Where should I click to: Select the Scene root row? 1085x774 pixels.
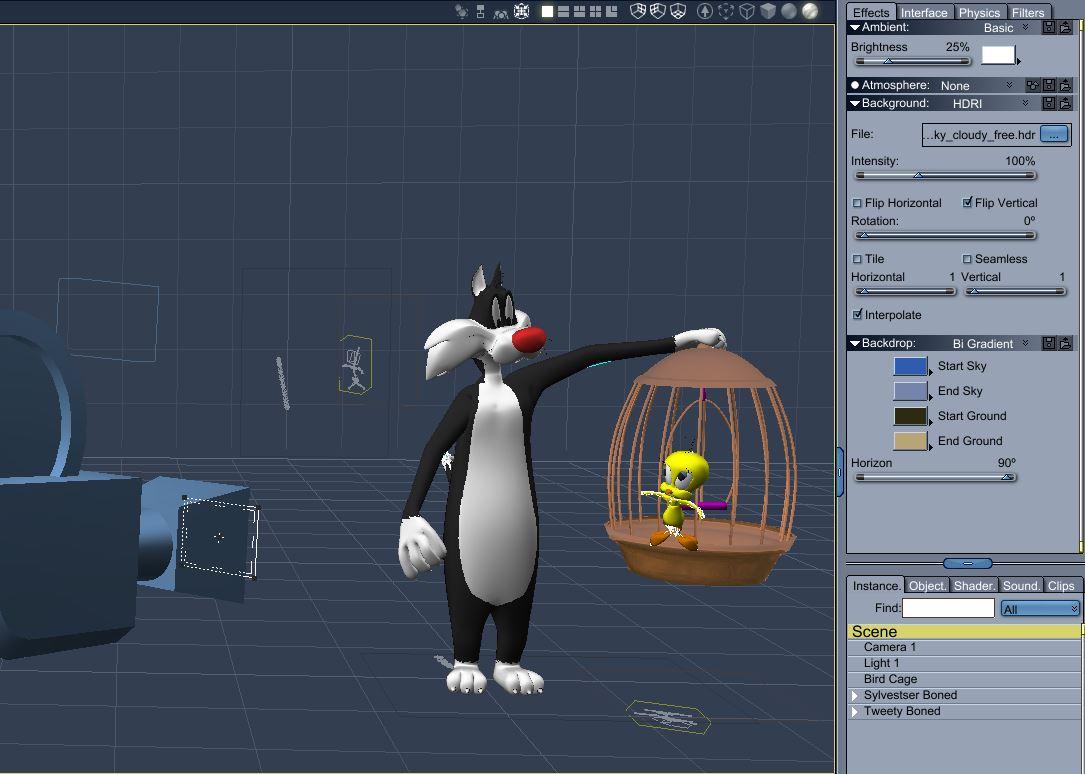964,632
